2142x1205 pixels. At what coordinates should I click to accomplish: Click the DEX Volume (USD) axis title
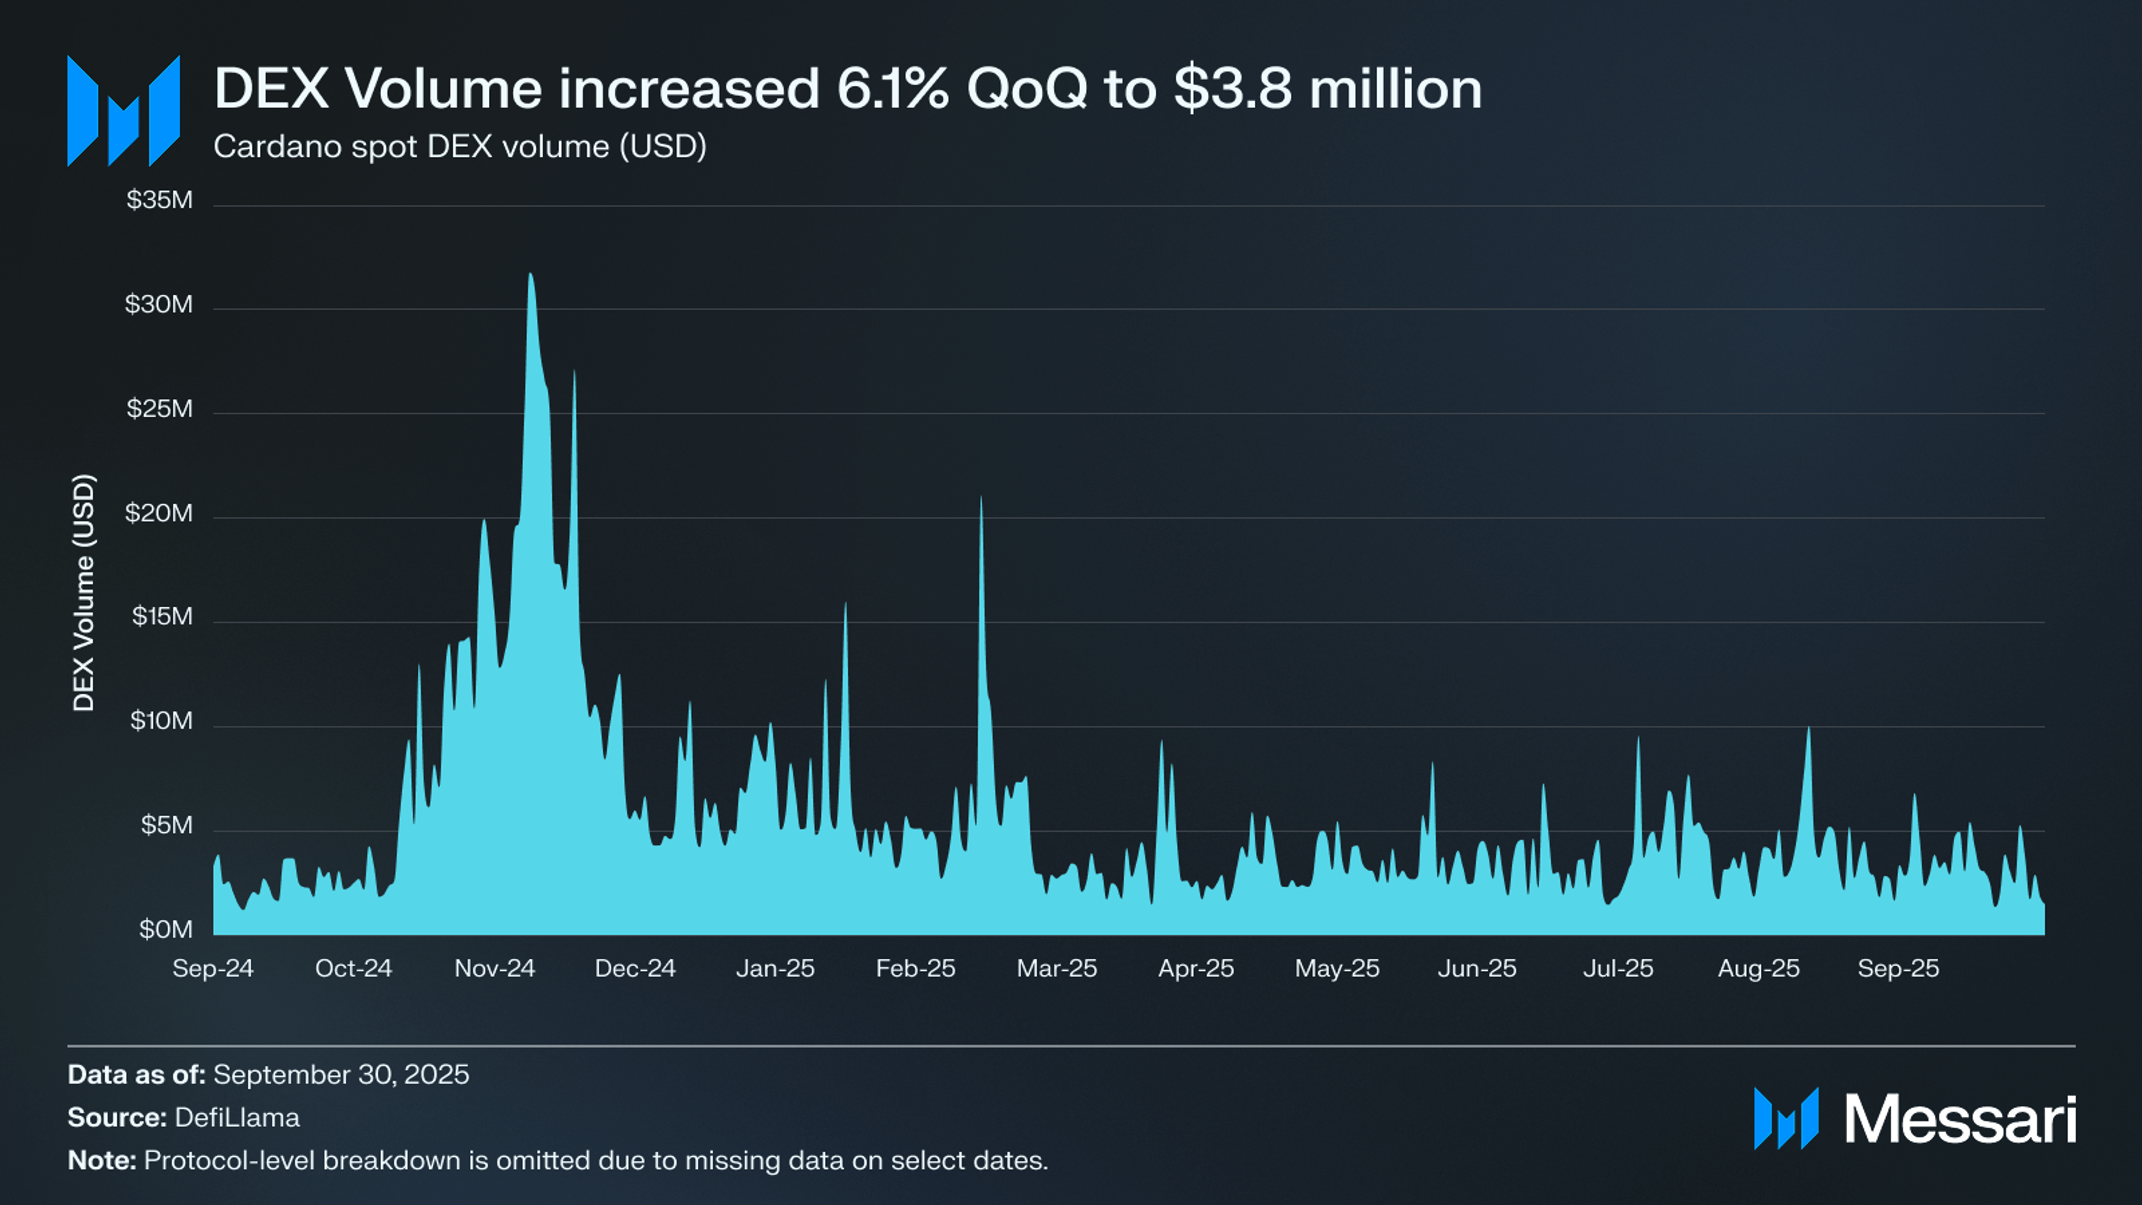(84, 593)
